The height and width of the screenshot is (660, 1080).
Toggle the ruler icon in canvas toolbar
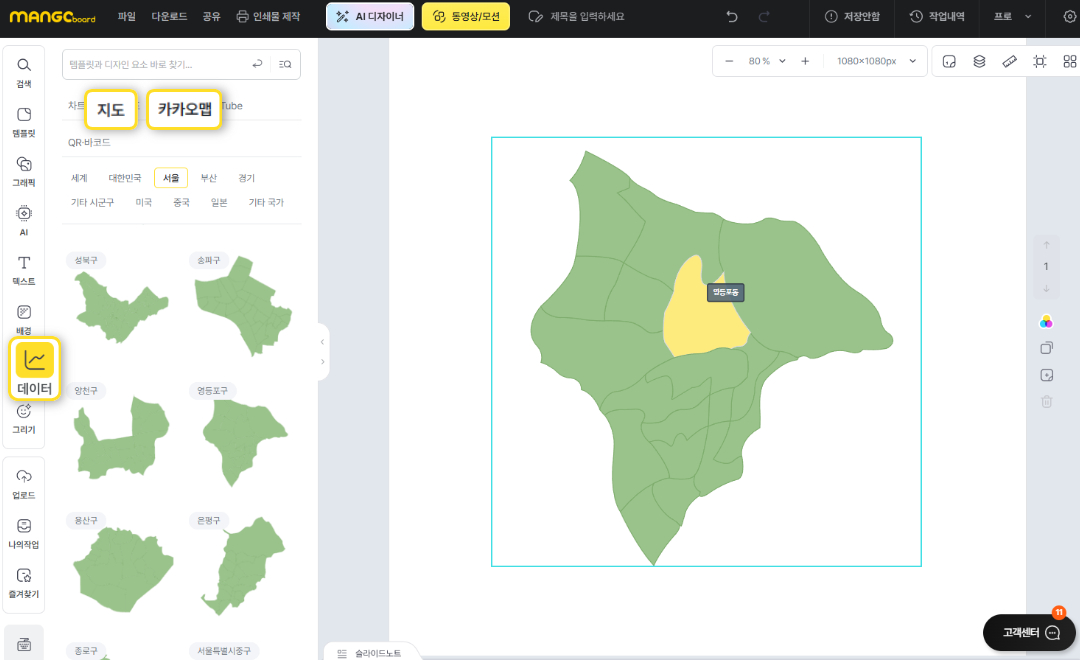coord(1009,61)
